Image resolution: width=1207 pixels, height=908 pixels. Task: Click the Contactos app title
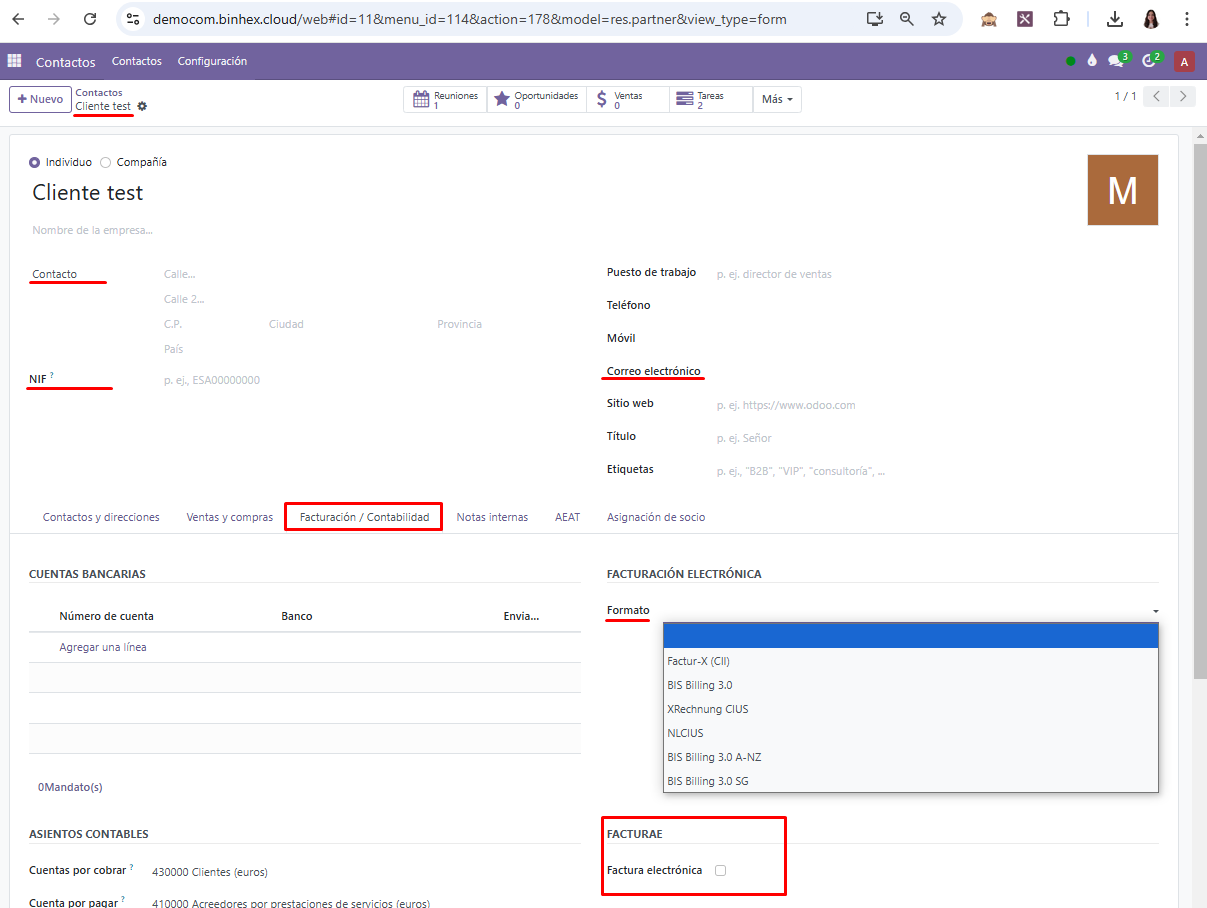coord(66,62)
